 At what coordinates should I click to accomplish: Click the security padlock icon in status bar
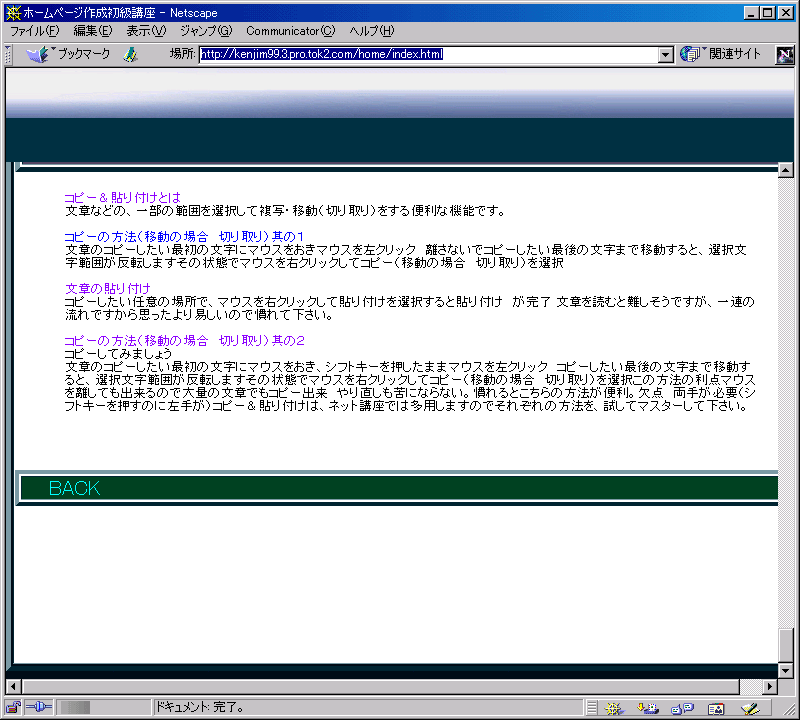pyautogui.click(x=13, y=707)
